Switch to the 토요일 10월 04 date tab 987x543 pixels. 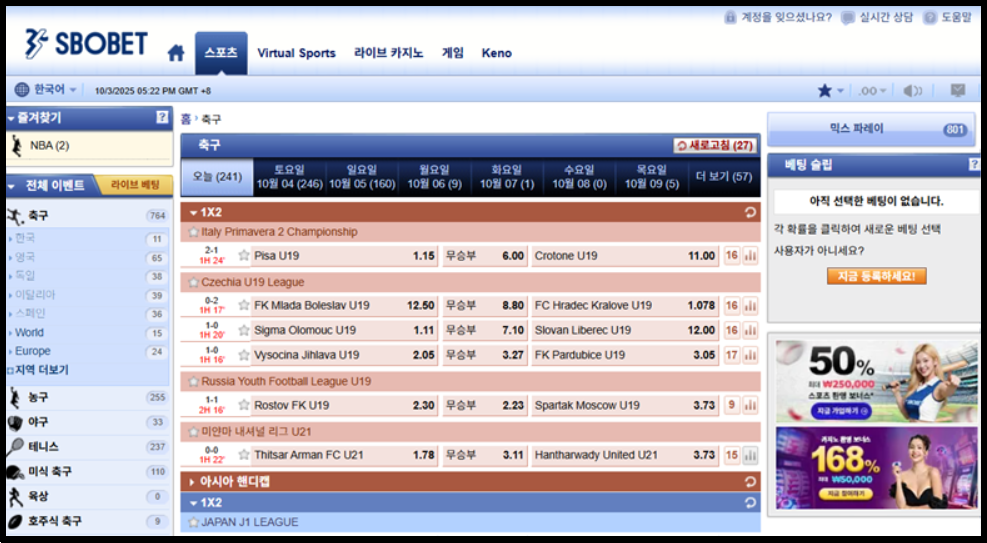tap(289, 177)
